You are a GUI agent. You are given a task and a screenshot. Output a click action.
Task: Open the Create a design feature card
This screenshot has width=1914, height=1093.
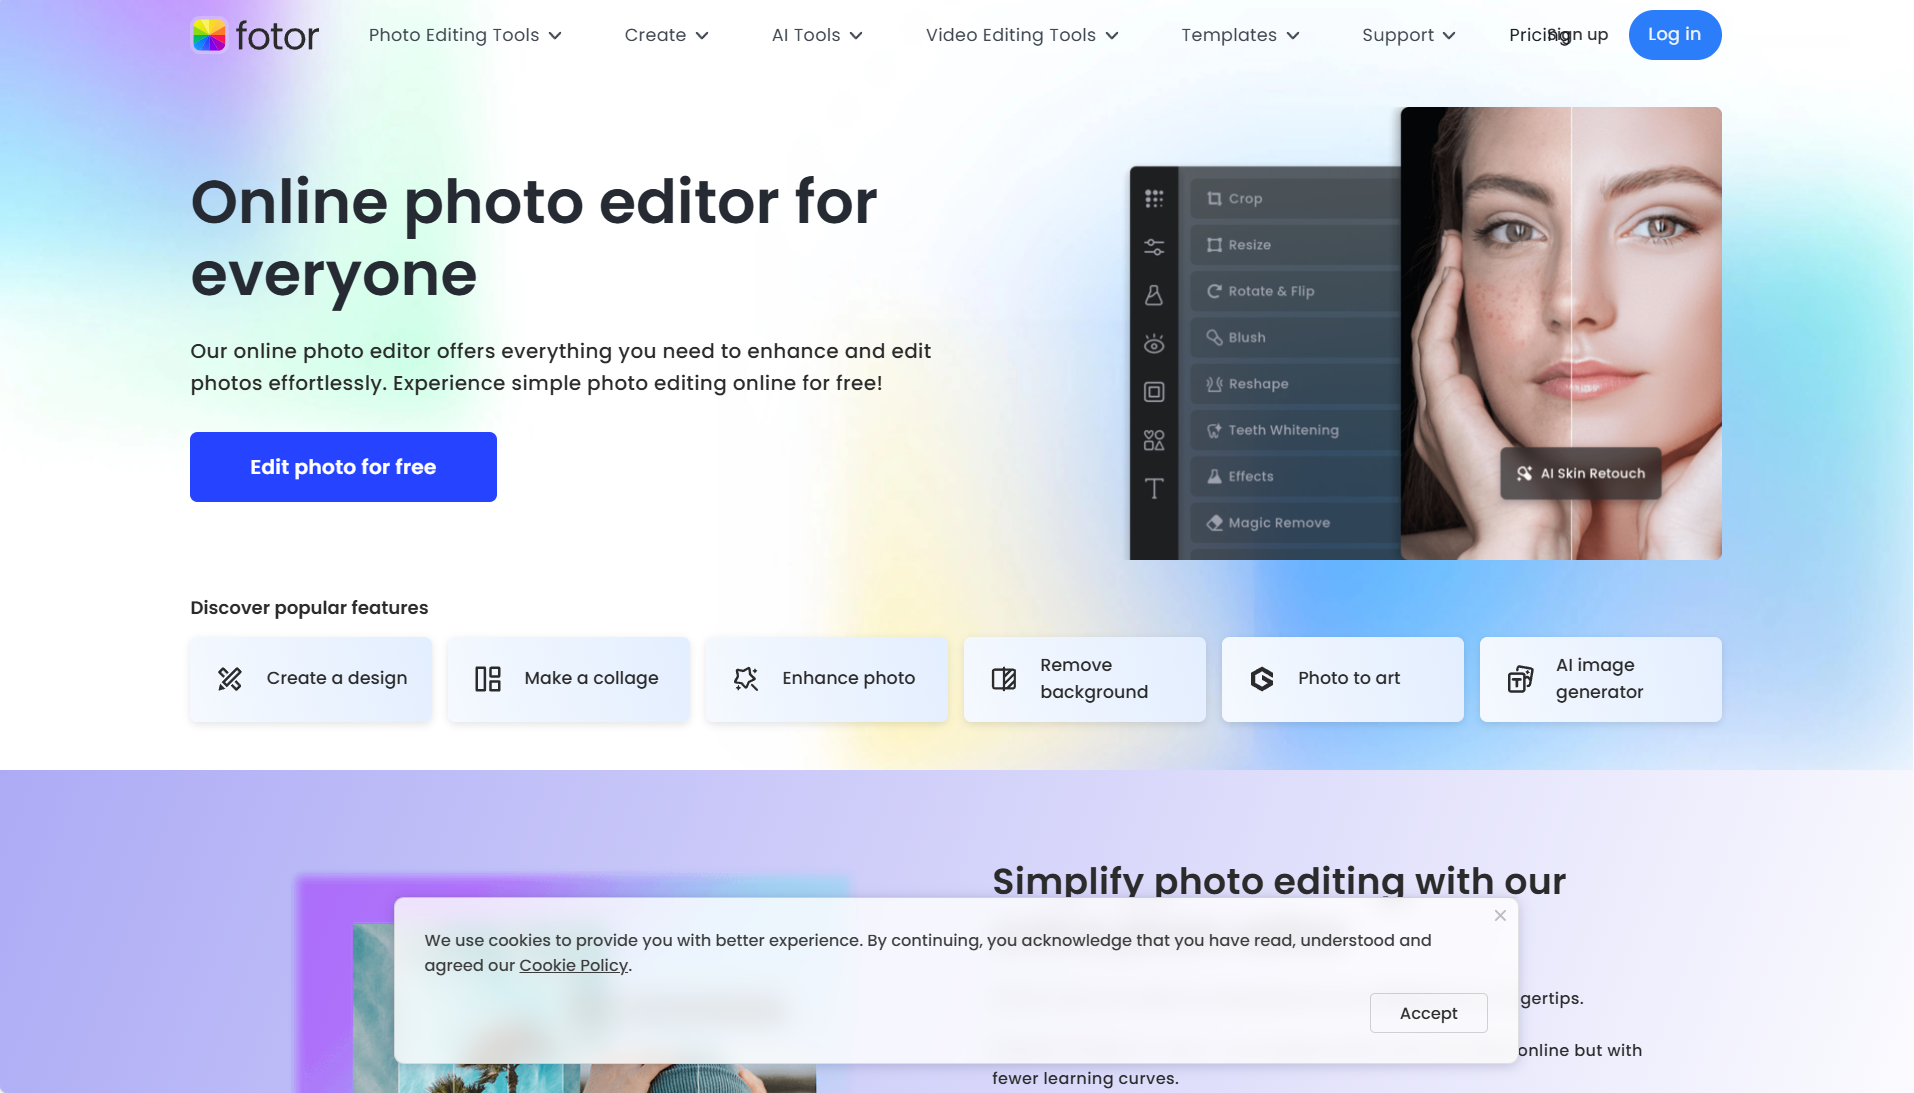[311, 679]
